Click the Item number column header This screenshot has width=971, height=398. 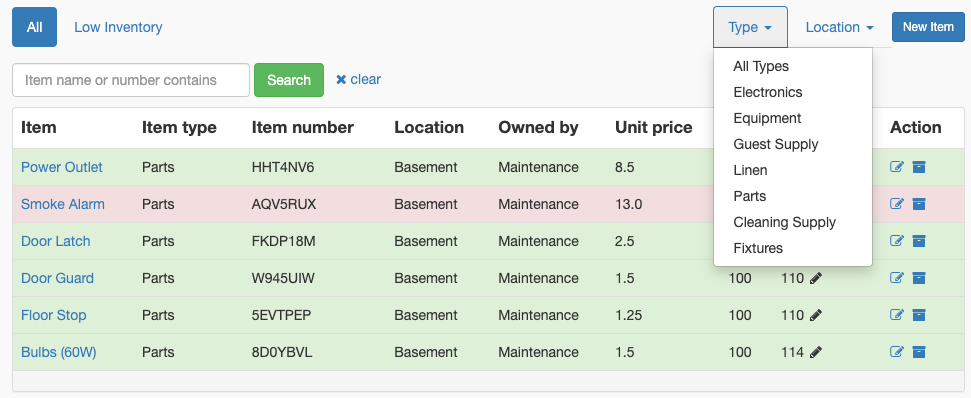pyautogui.click(x=303, y=128)
